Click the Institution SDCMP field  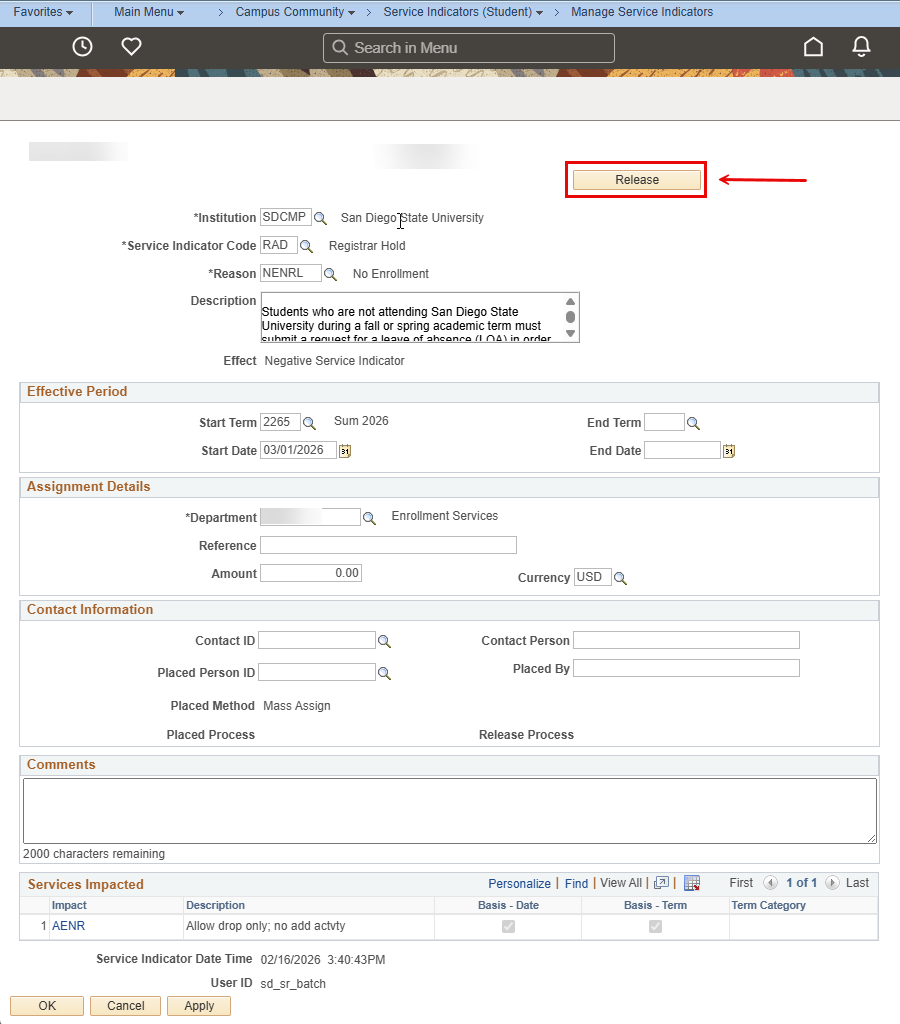285,217
